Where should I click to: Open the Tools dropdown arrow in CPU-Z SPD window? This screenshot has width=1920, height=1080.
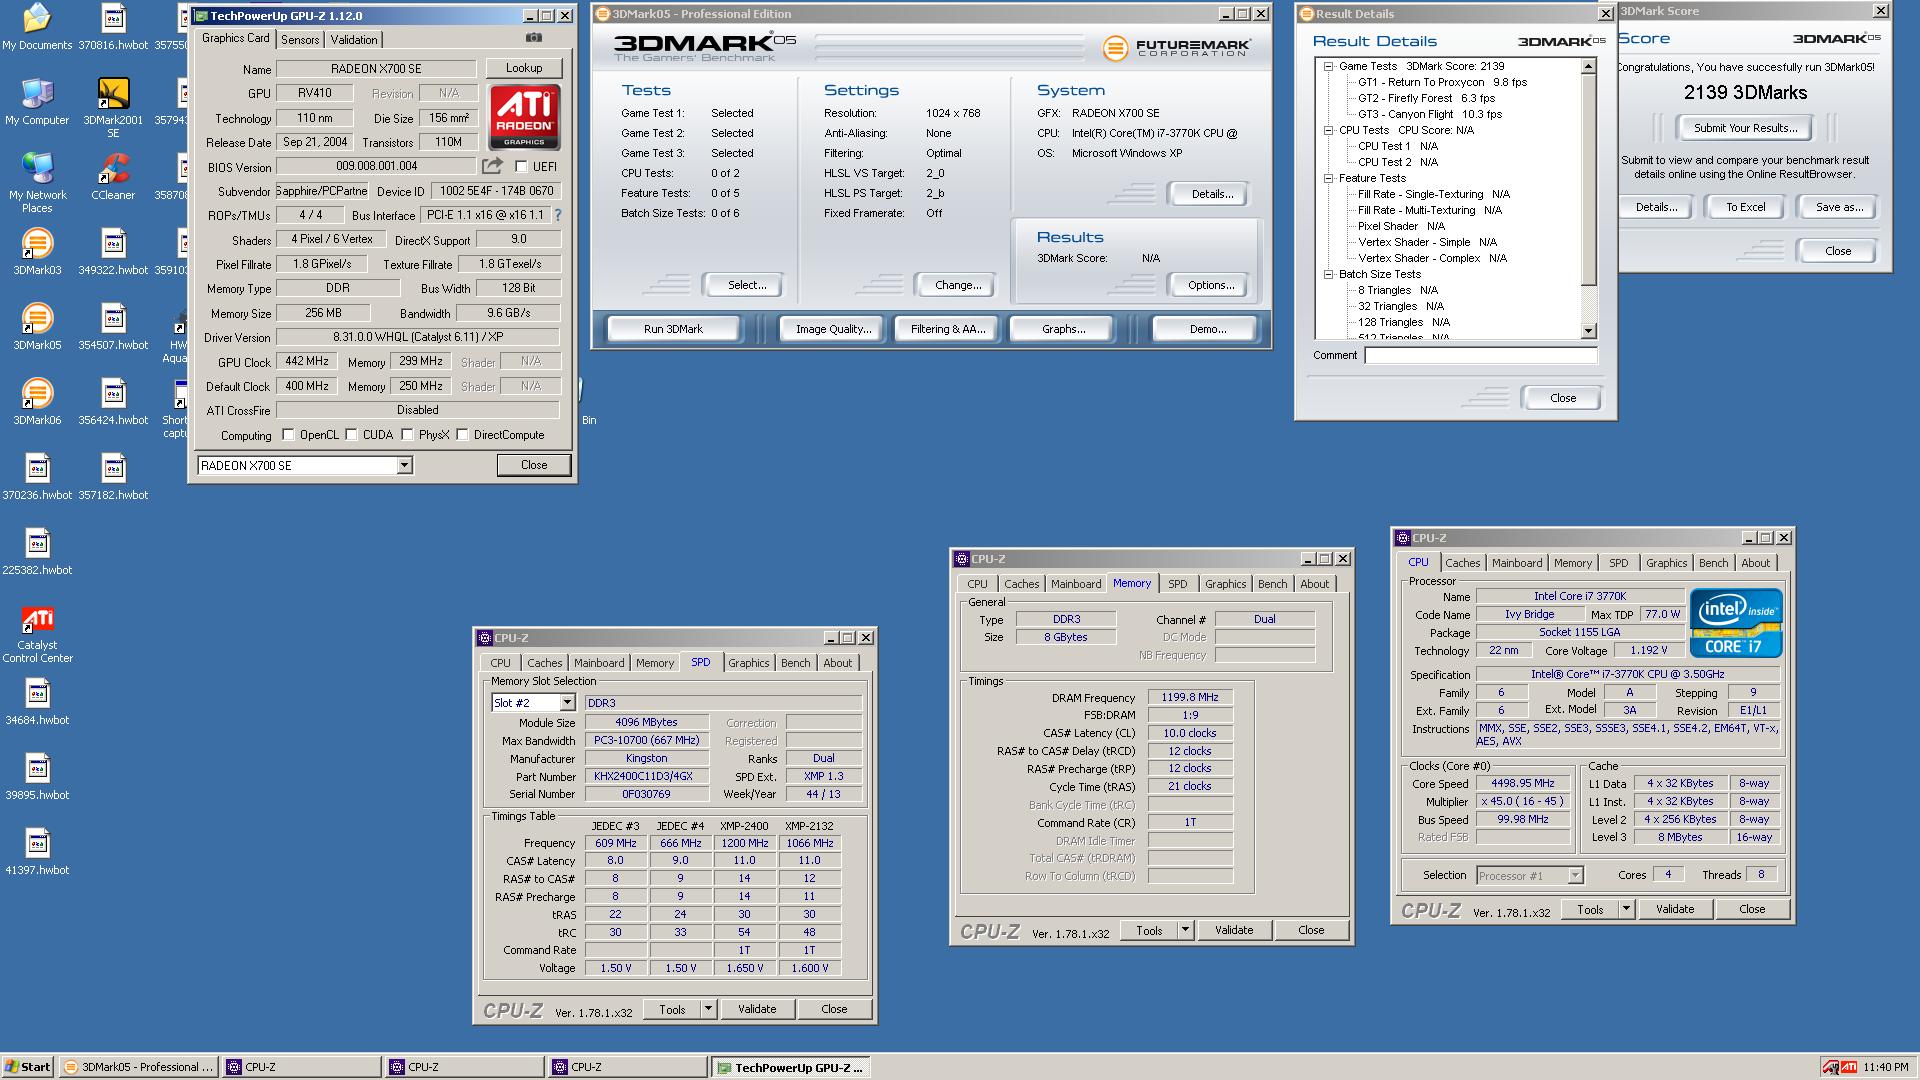[x=708, y=1009]
